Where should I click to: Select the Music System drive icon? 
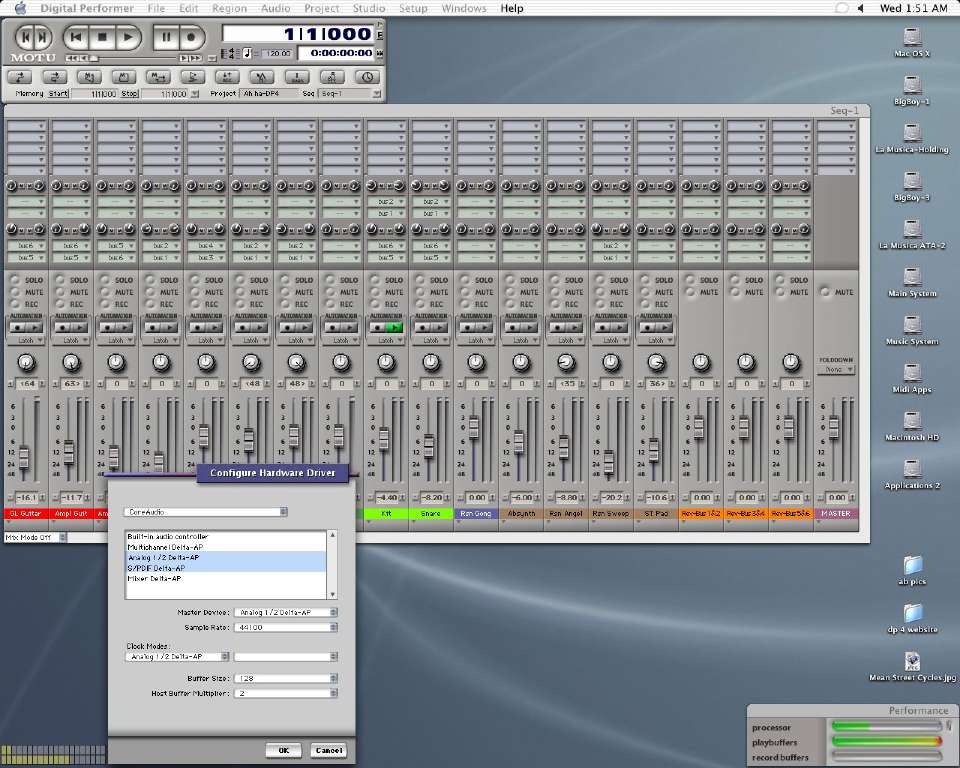pos(912,325)
